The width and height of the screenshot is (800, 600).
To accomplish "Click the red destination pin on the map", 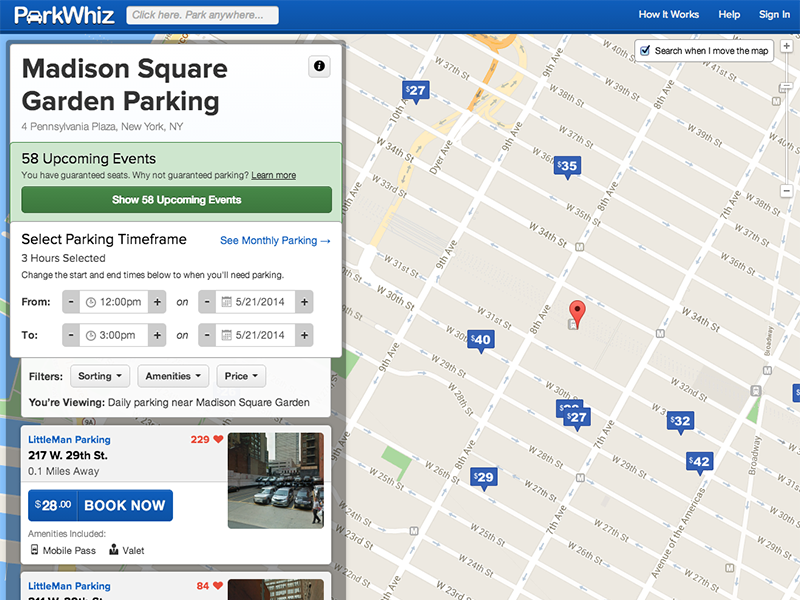I will tap(577, 313).
